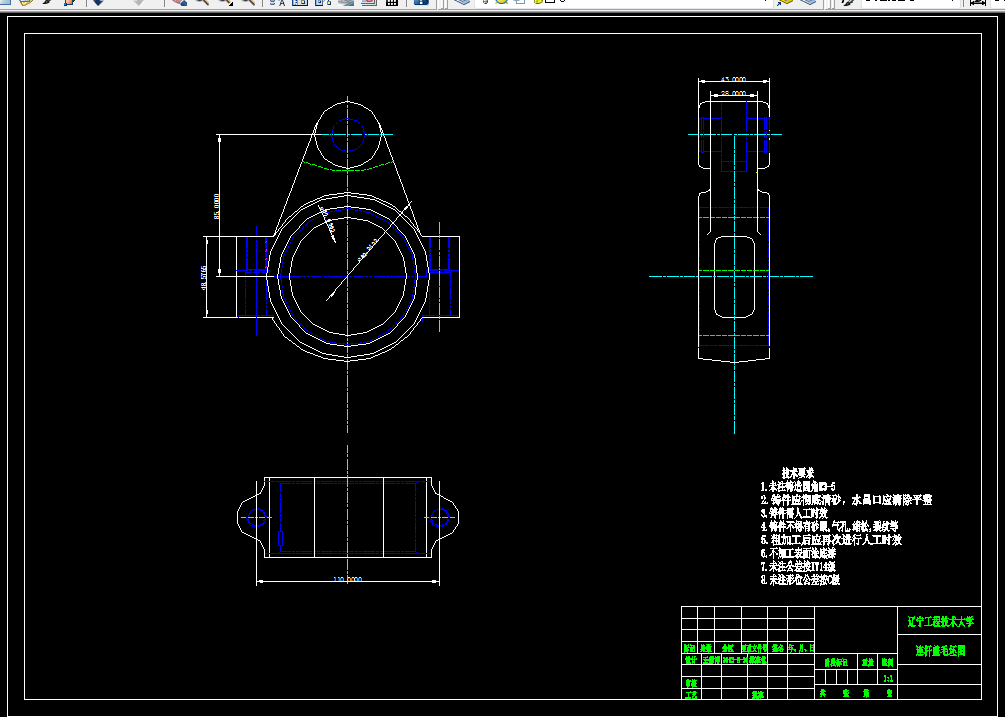Click the 连杆盖毛坯图 drawing name text

(940, 651)
